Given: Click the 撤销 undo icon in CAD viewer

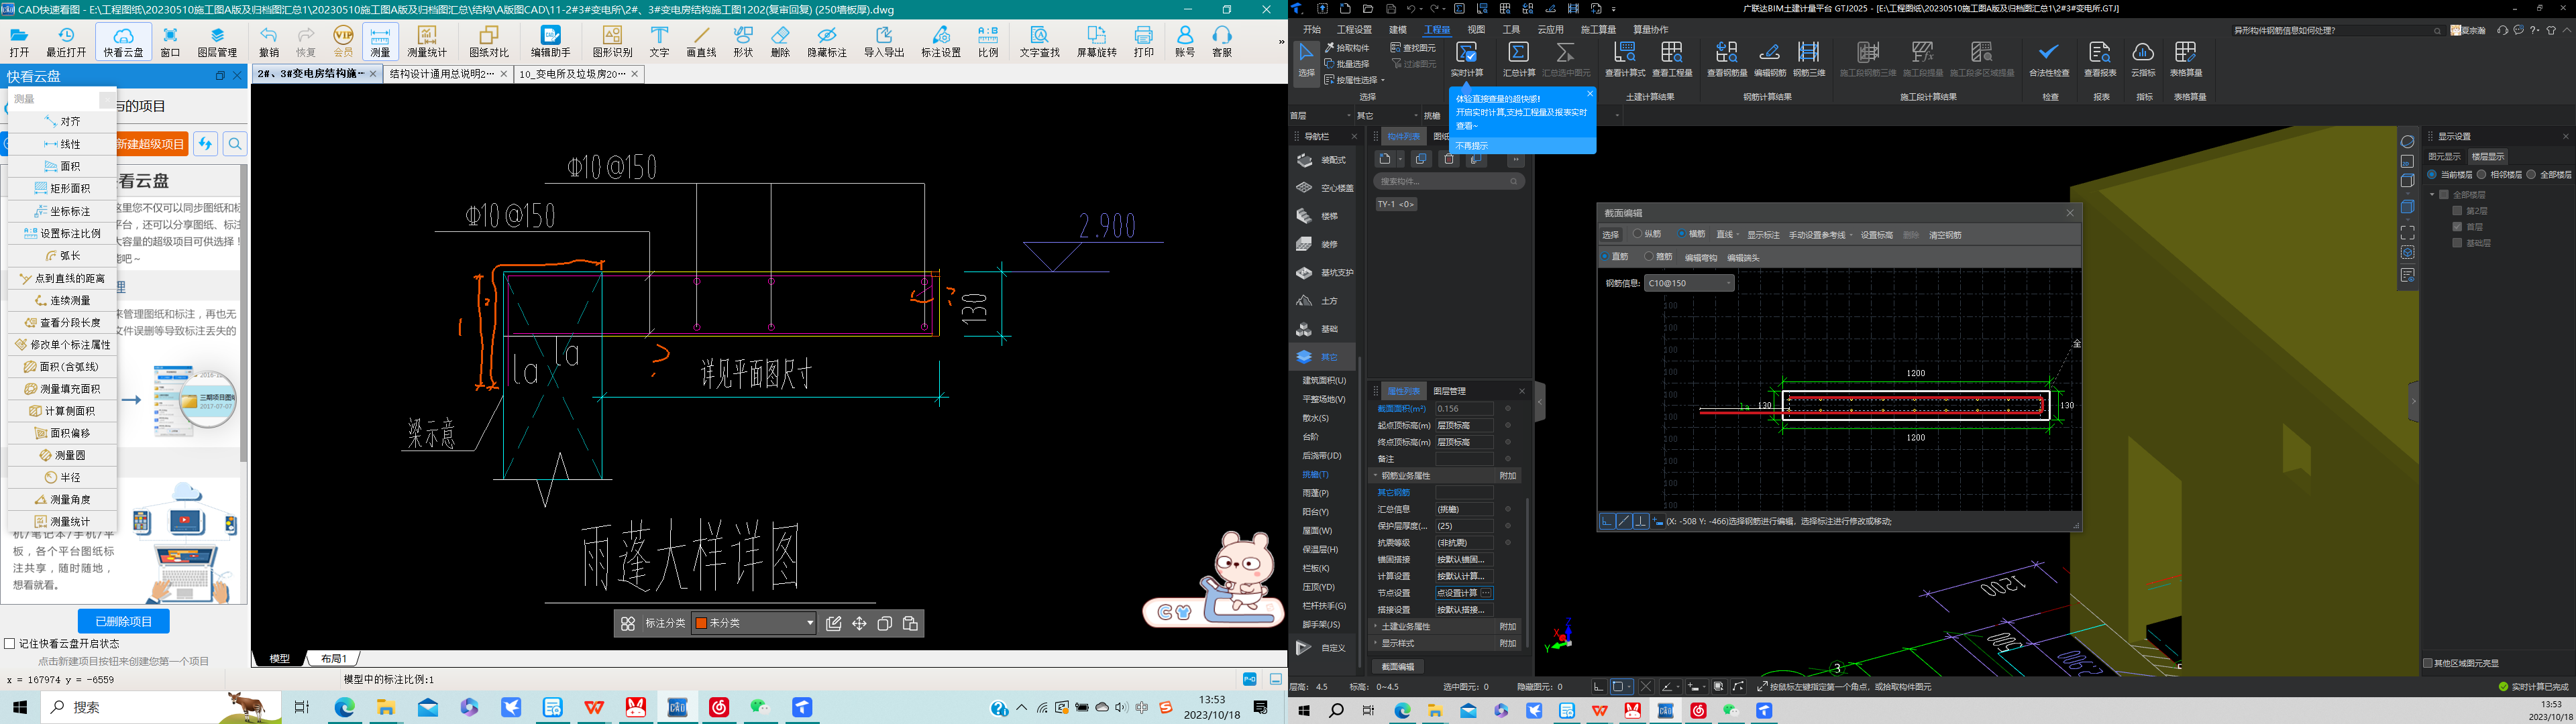Looking at the screenshot, I should coord(268,42).
